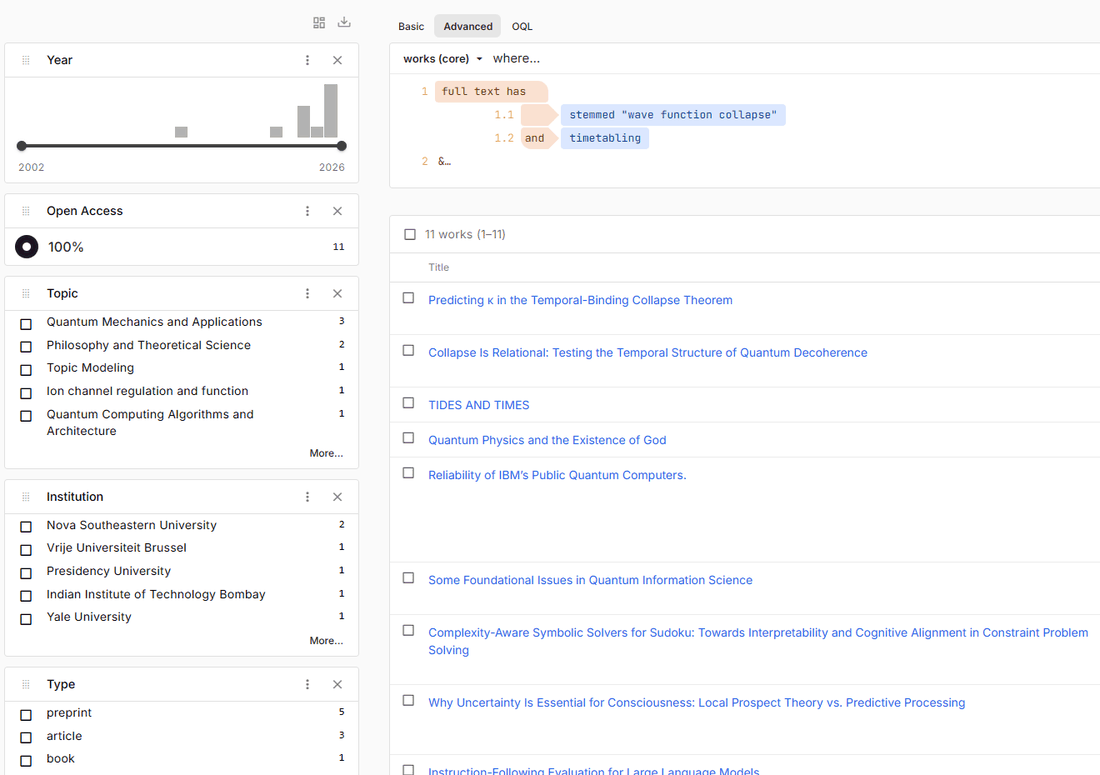Close the Year panel
Image resolution: width=1100 pixels, height=775 pixels.
click(x=337, y=60)
